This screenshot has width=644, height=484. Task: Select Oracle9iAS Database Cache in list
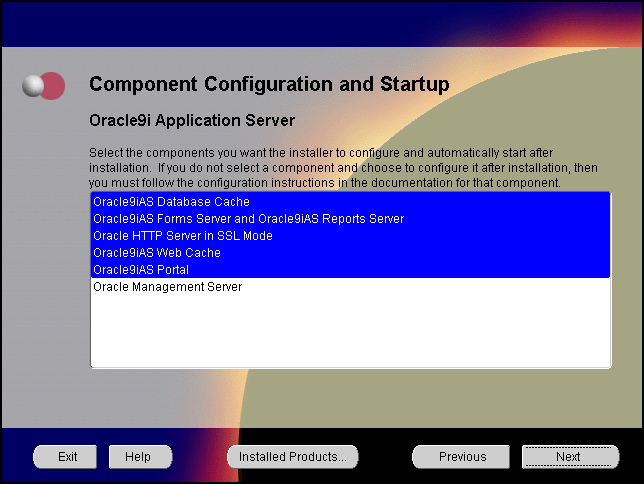click(x=350, y=202)
